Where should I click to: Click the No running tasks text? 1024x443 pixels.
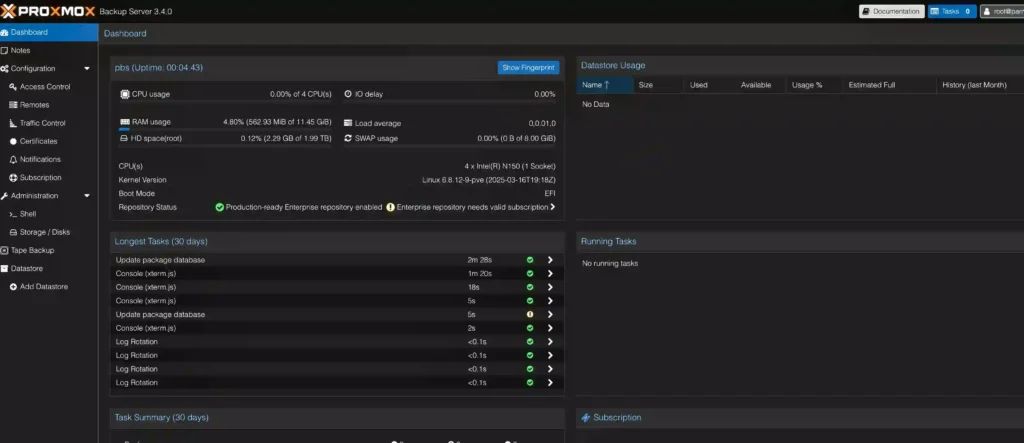tap(610, 264)
